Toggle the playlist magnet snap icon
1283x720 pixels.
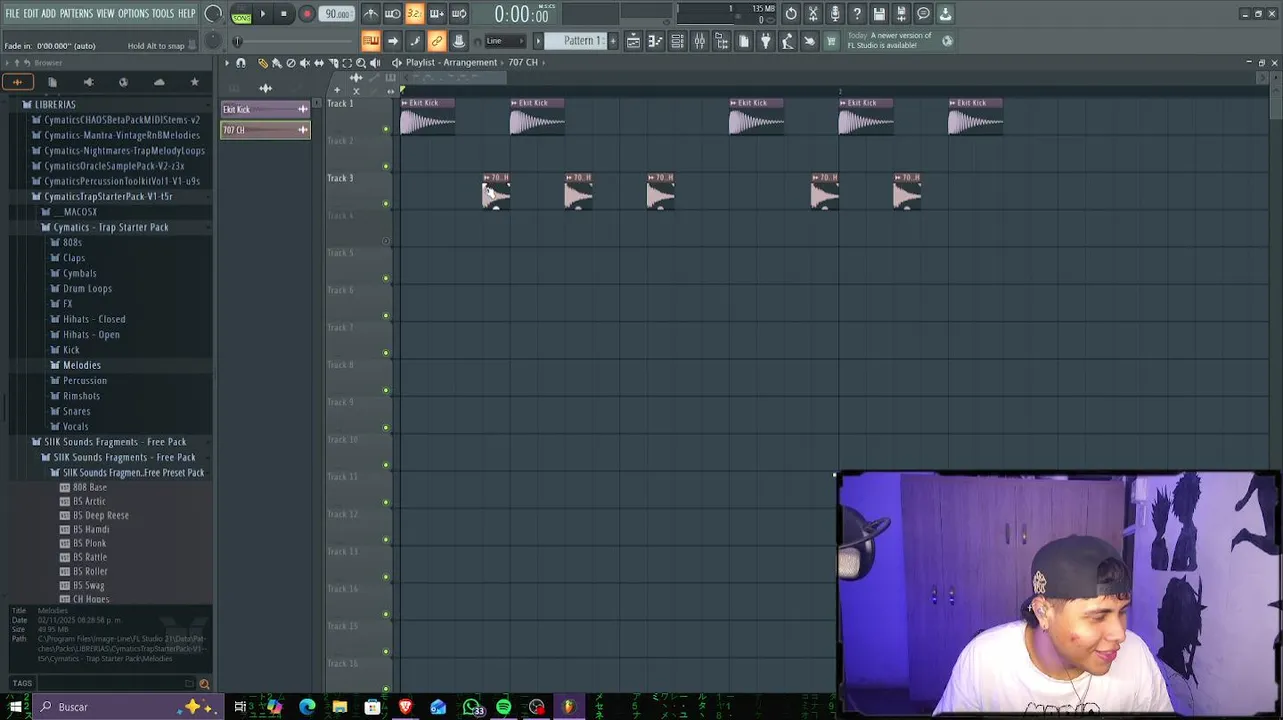pos(241,63)
